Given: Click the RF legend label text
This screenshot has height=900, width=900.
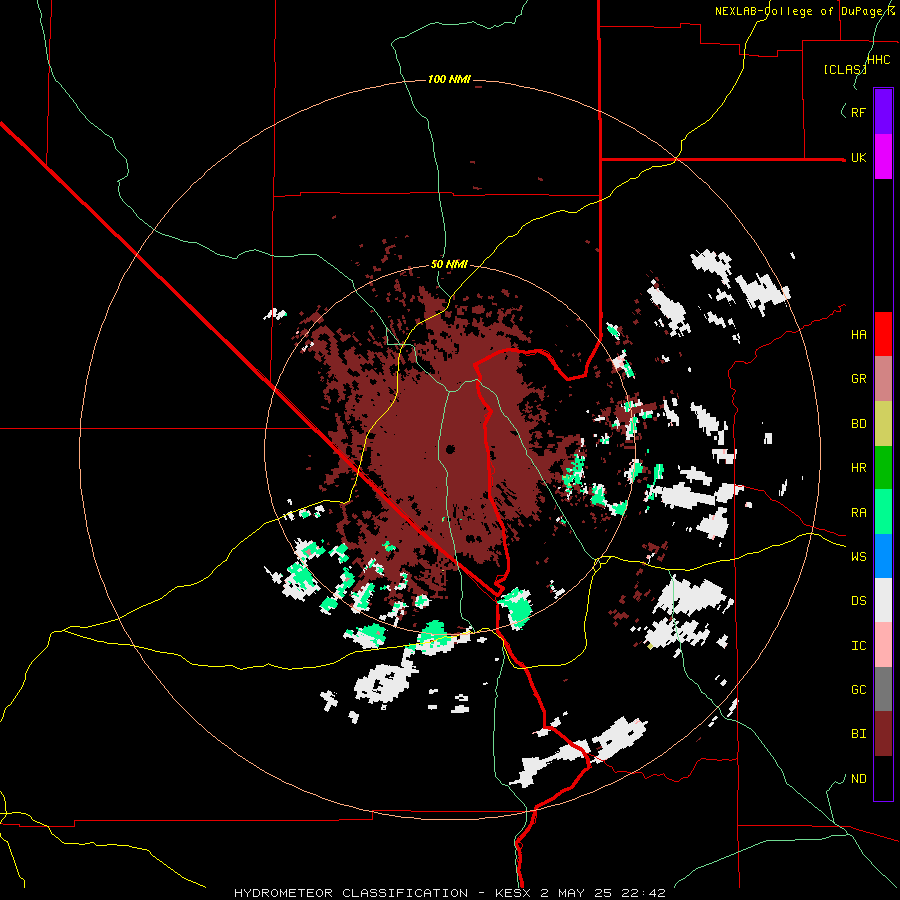Looking at the screenshot, I should (x=859, y=112).
